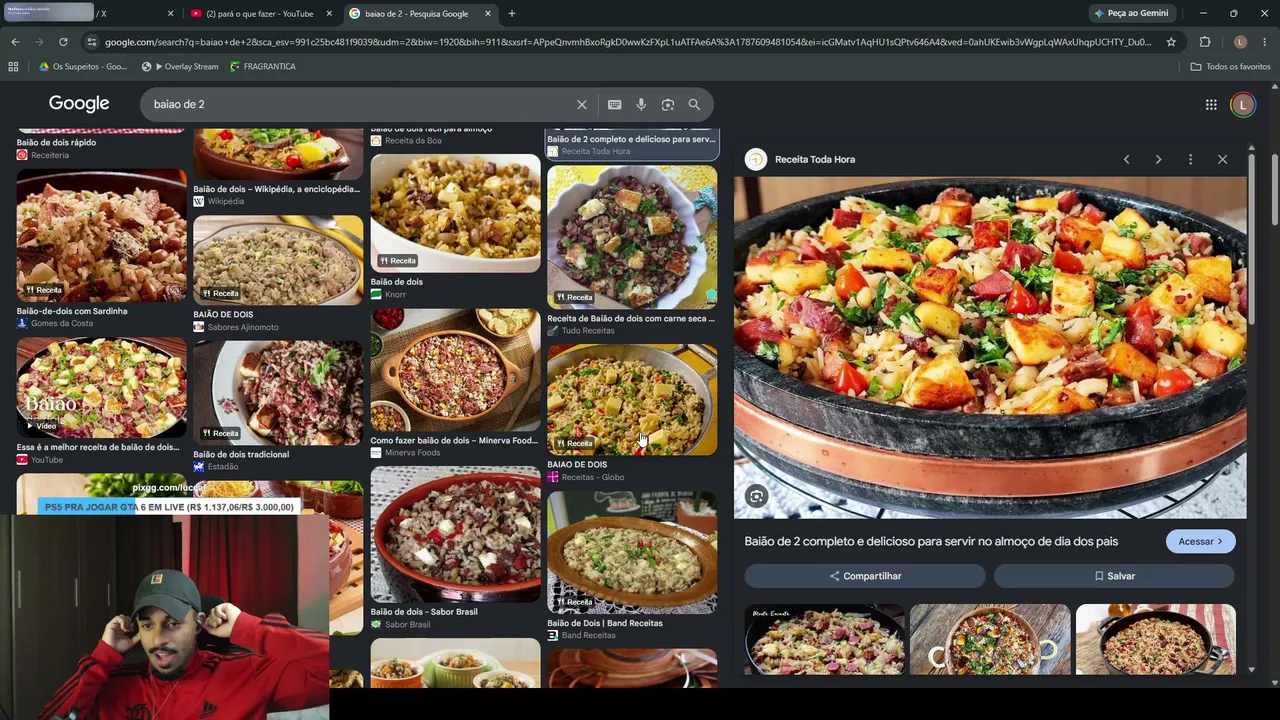The width and height of the screenshot is (1280, 720).
Task: Share the image with 'Compartilhar'
Action: pyautogui.click(x=865, y=576)
